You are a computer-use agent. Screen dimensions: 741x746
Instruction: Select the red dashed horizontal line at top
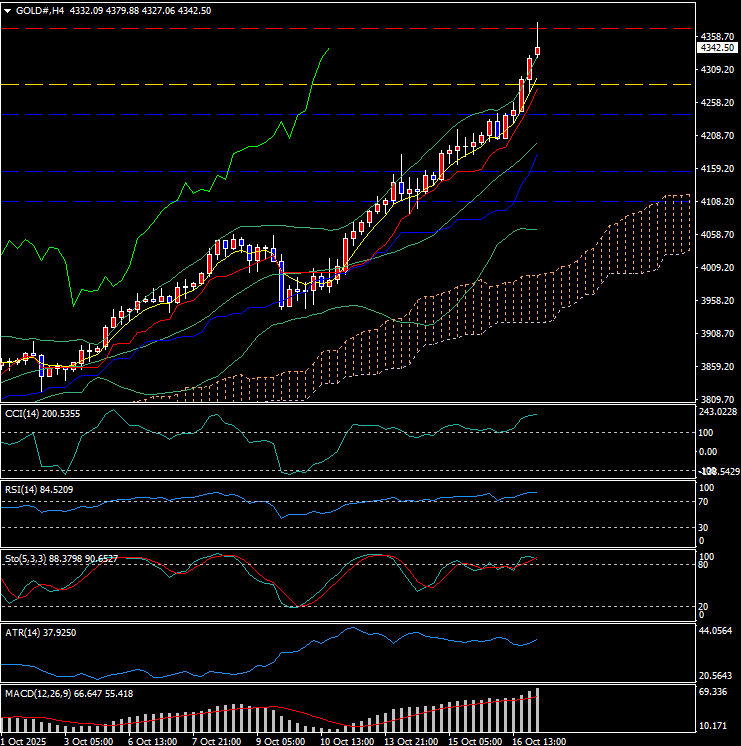300,29
